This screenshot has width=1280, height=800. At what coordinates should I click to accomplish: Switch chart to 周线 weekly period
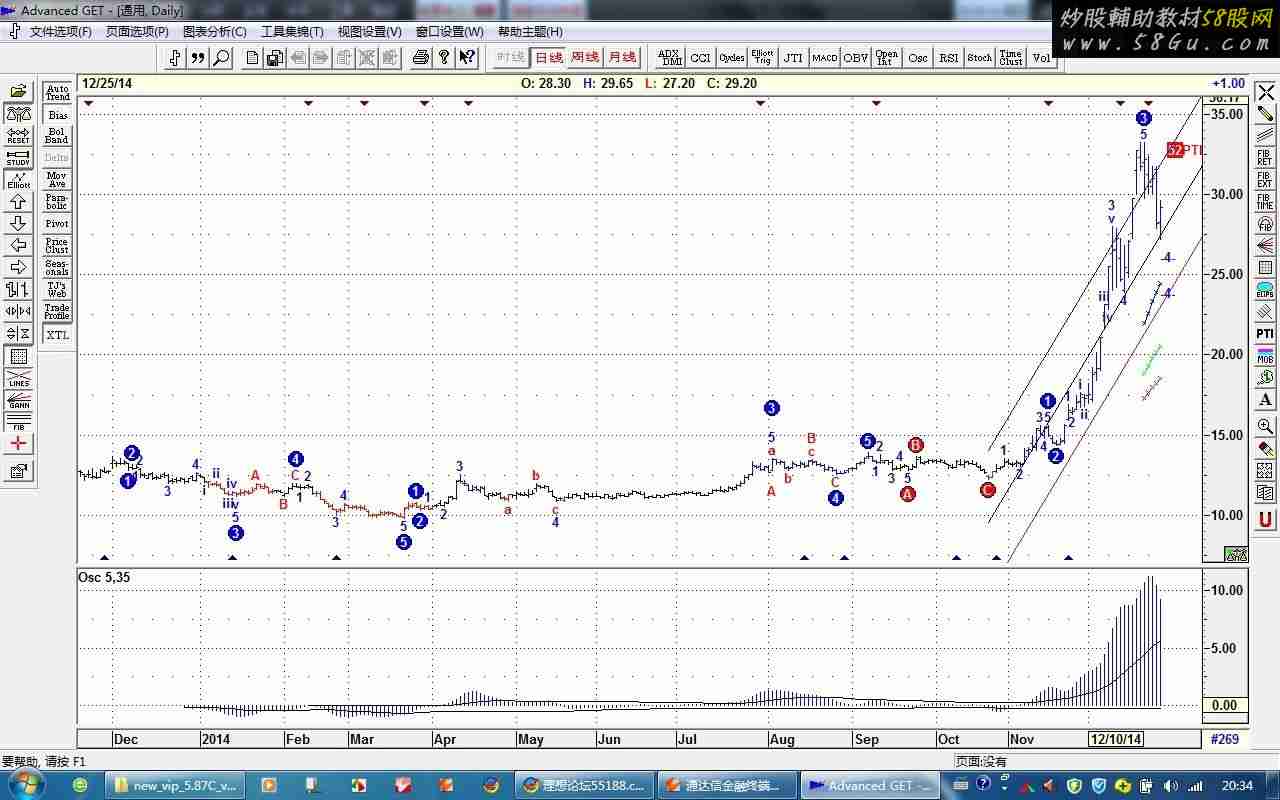(x=585, y=58)
